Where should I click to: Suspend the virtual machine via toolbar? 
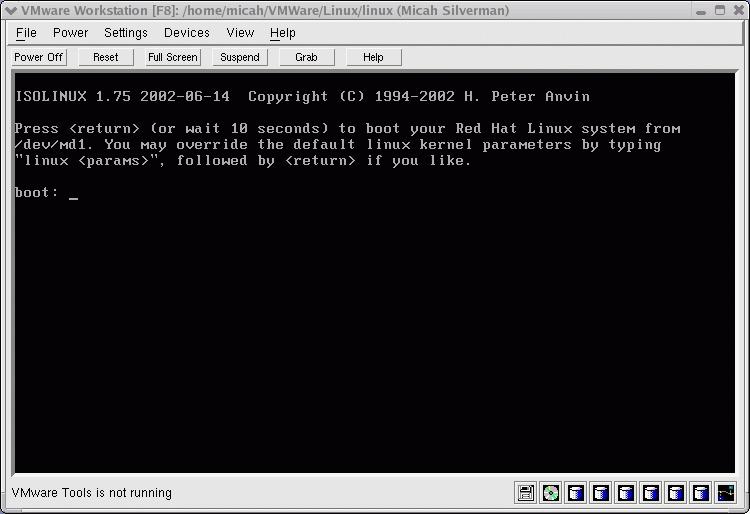tap(240, 57)
